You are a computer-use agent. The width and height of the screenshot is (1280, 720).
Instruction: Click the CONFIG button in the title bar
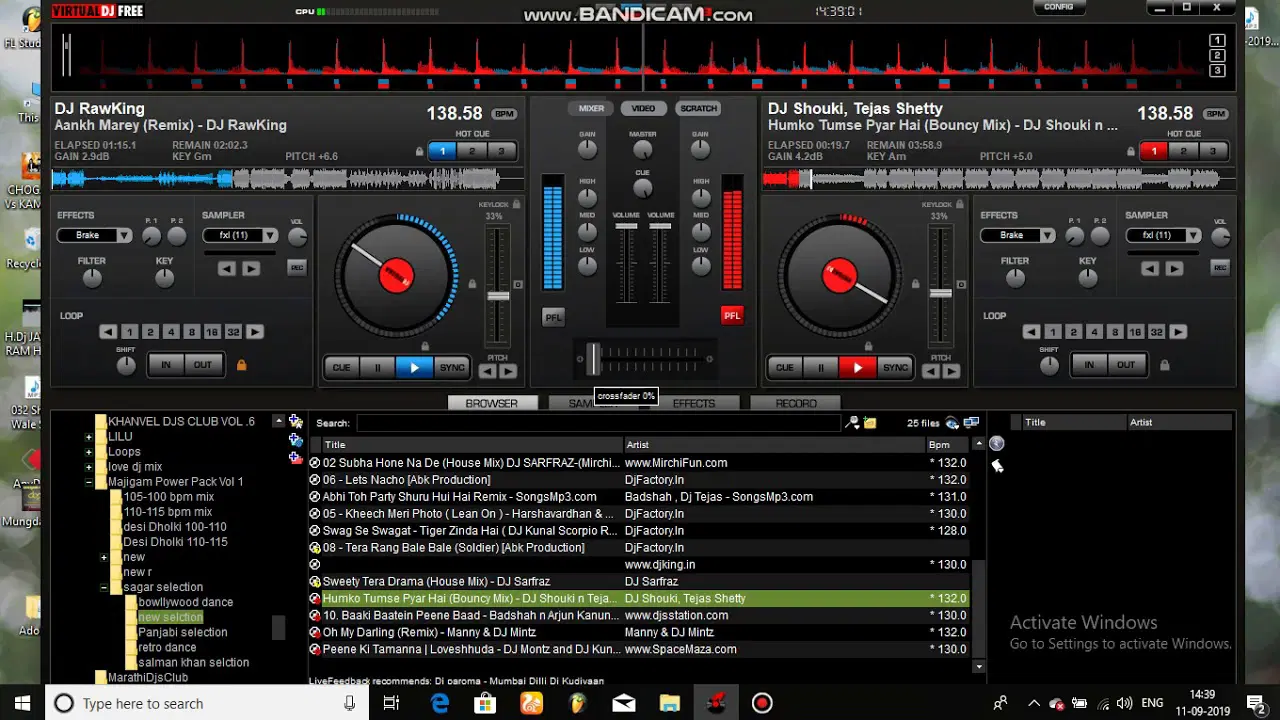click(1058, 7)
